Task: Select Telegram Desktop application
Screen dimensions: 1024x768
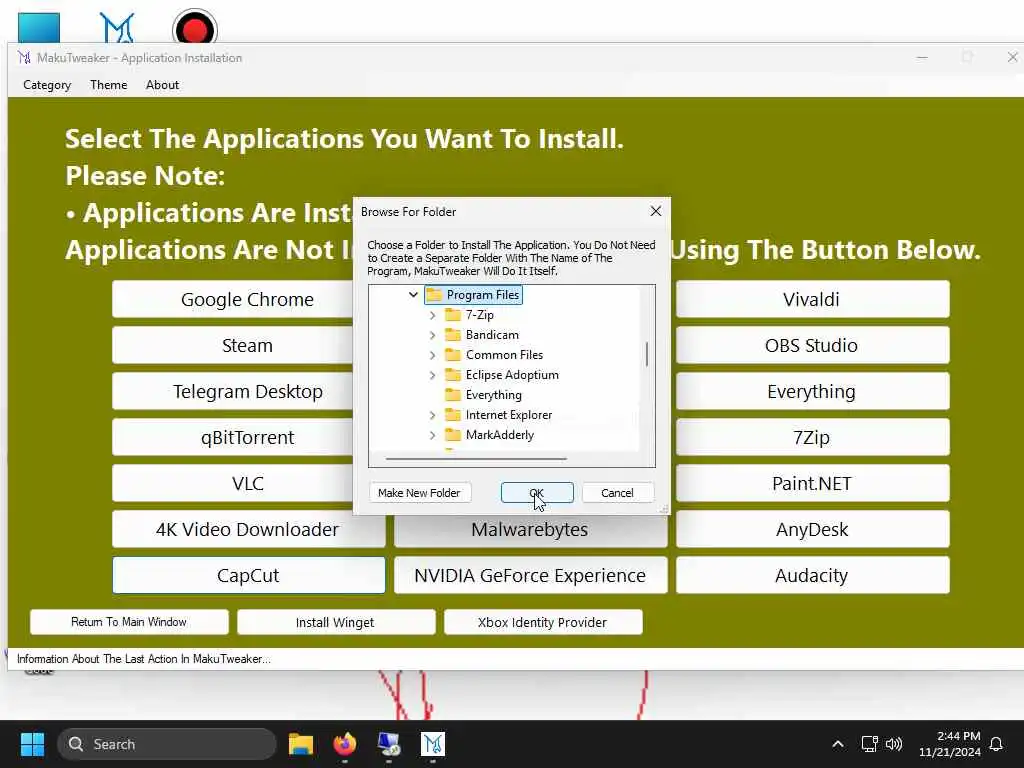Action: (x=233, y=391)
